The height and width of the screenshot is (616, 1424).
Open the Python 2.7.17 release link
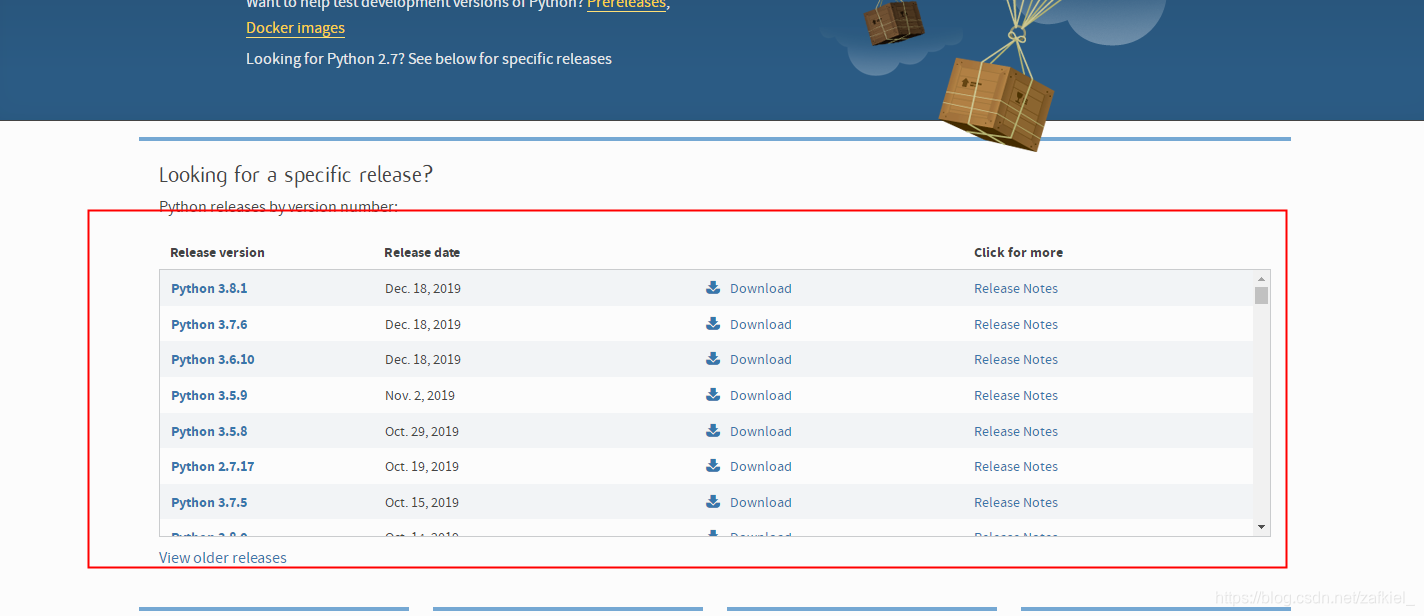tap(213, 466)
